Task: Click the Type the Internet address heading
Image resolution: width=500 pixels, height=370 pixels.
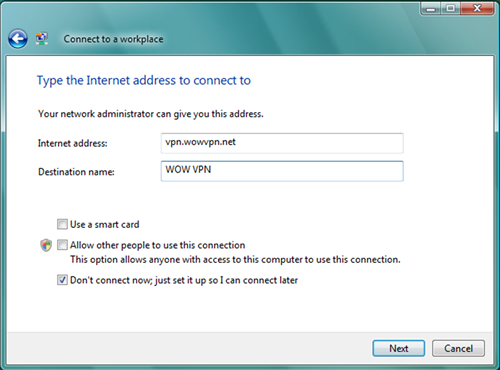Action: (144, 81)
